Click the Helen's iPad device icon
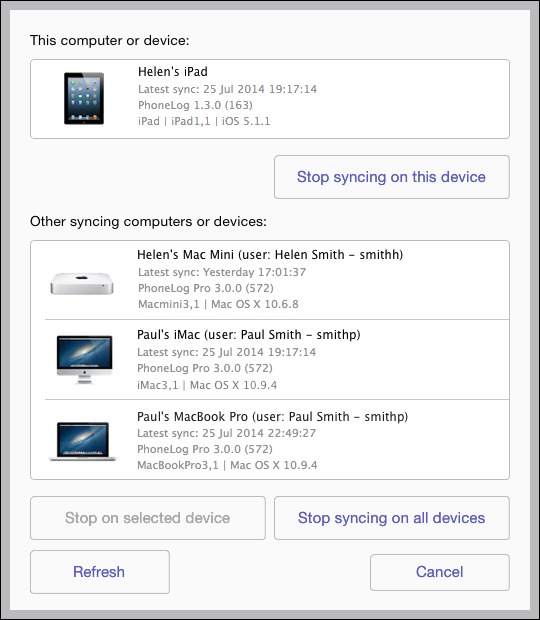The image size is (540, 620). (x=84, y=98)
